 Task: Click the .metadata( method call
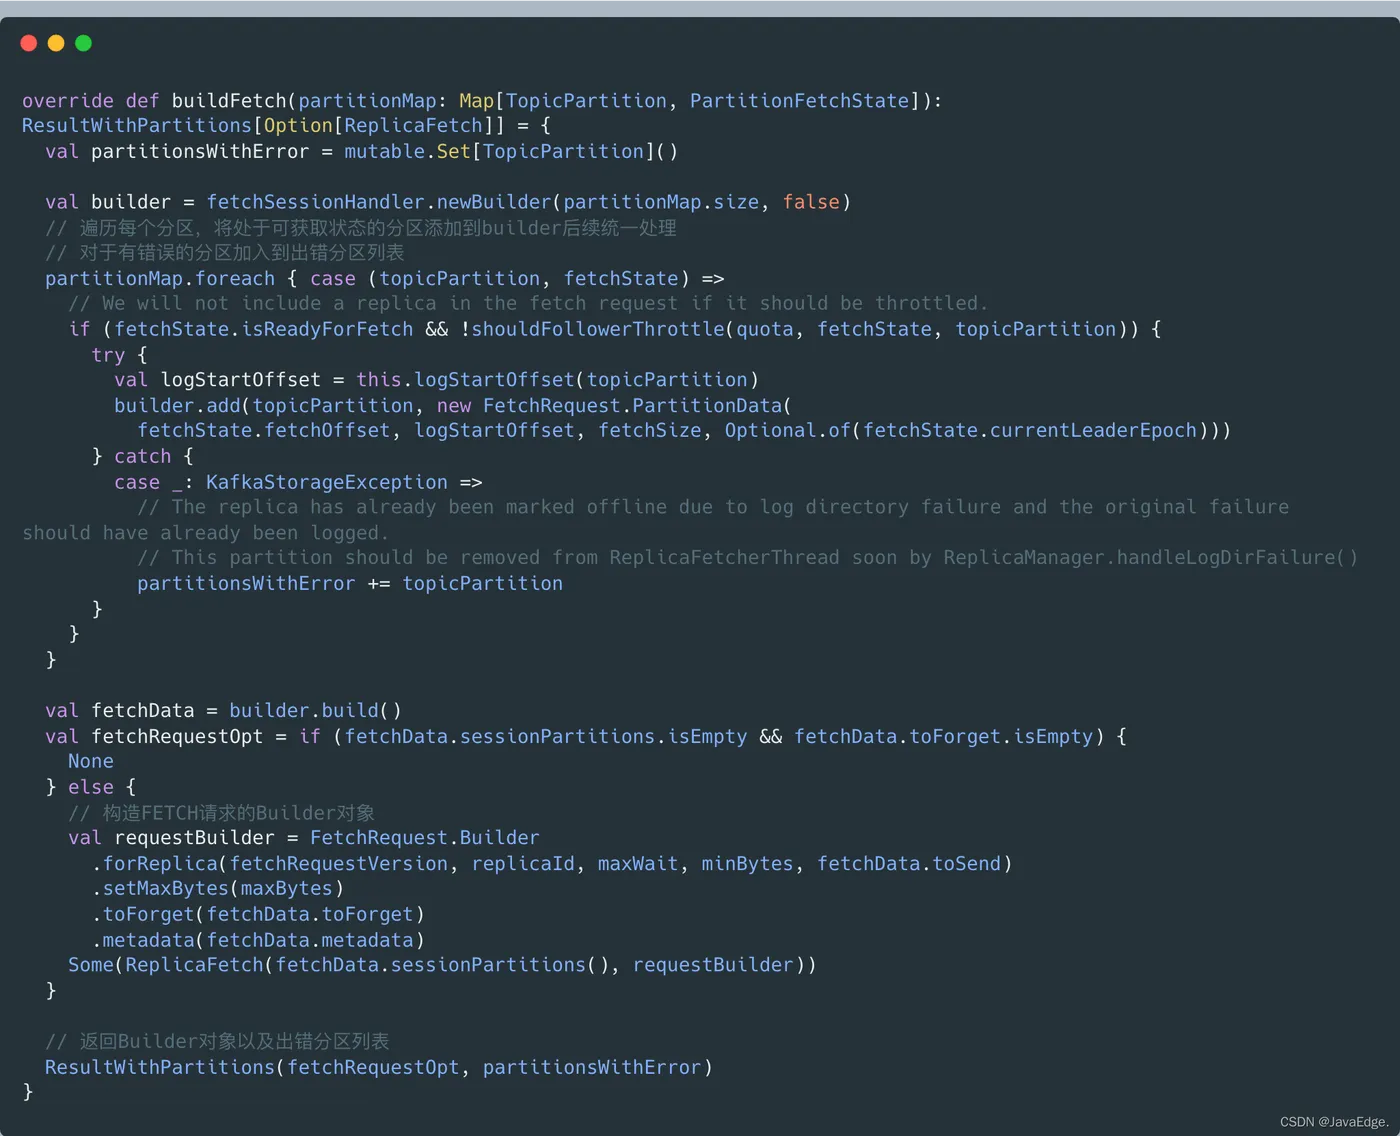click(x=147, y=941)
